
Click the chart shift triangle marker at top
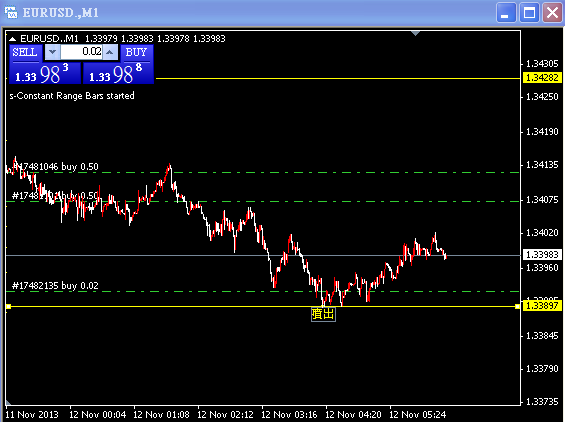415,34
